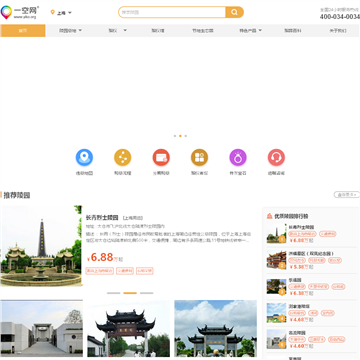Open the nav item left of 节地生态葬
The width and height of the screenshot is (360, 360).
pyautogui.click(x=158, y=30)
